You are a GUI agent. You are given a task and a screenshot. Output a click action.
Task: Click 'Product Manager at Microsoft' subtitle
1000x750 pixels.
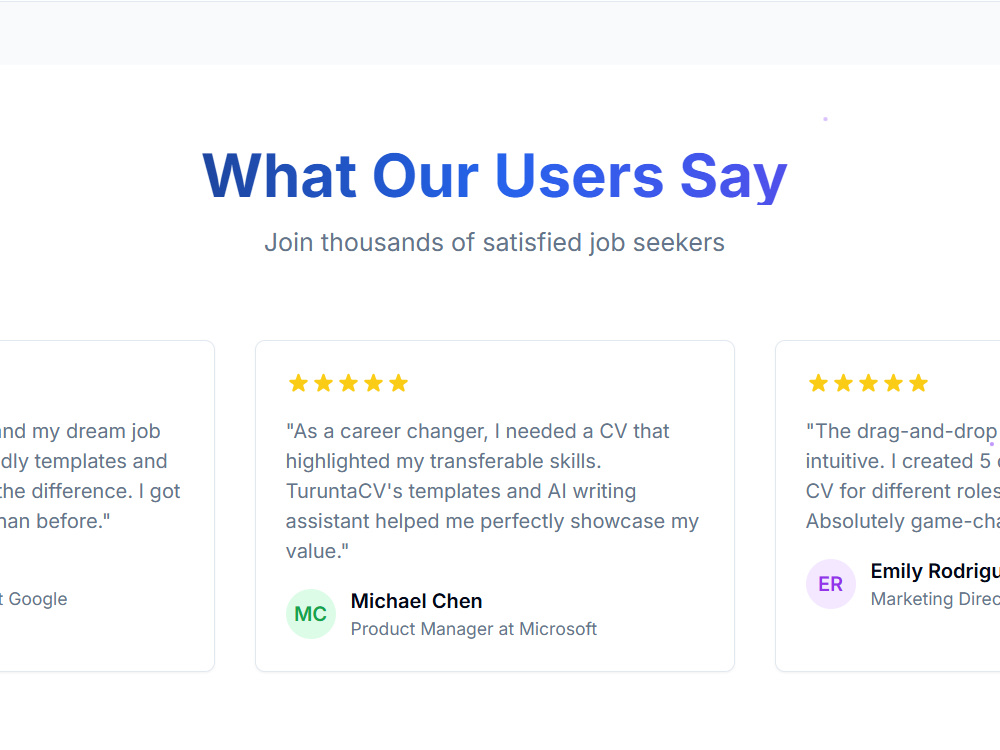tap(474, 629)
